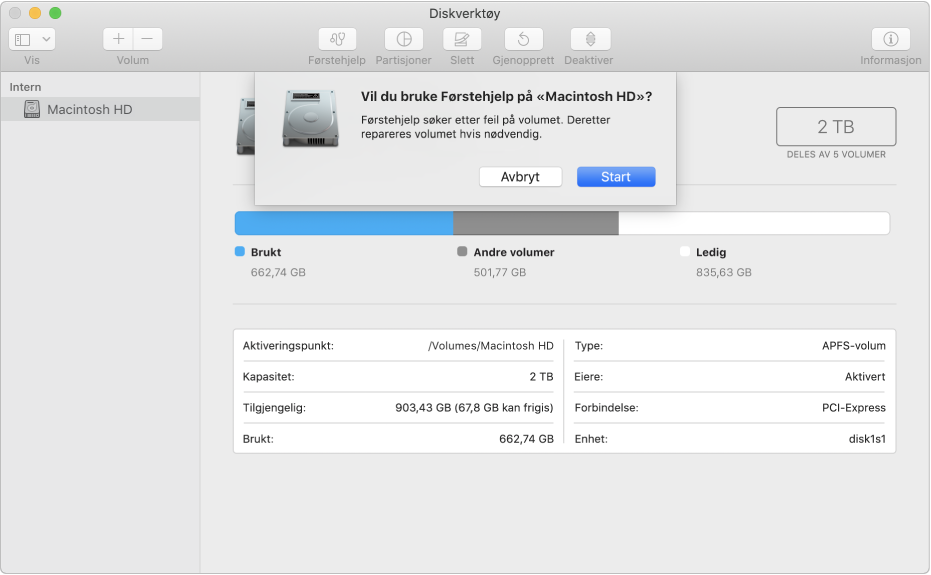Viewport: 931px width, 575px height.
Task: Click the gray Andre volumer legend swatch
Action: [x=462, y=251]
